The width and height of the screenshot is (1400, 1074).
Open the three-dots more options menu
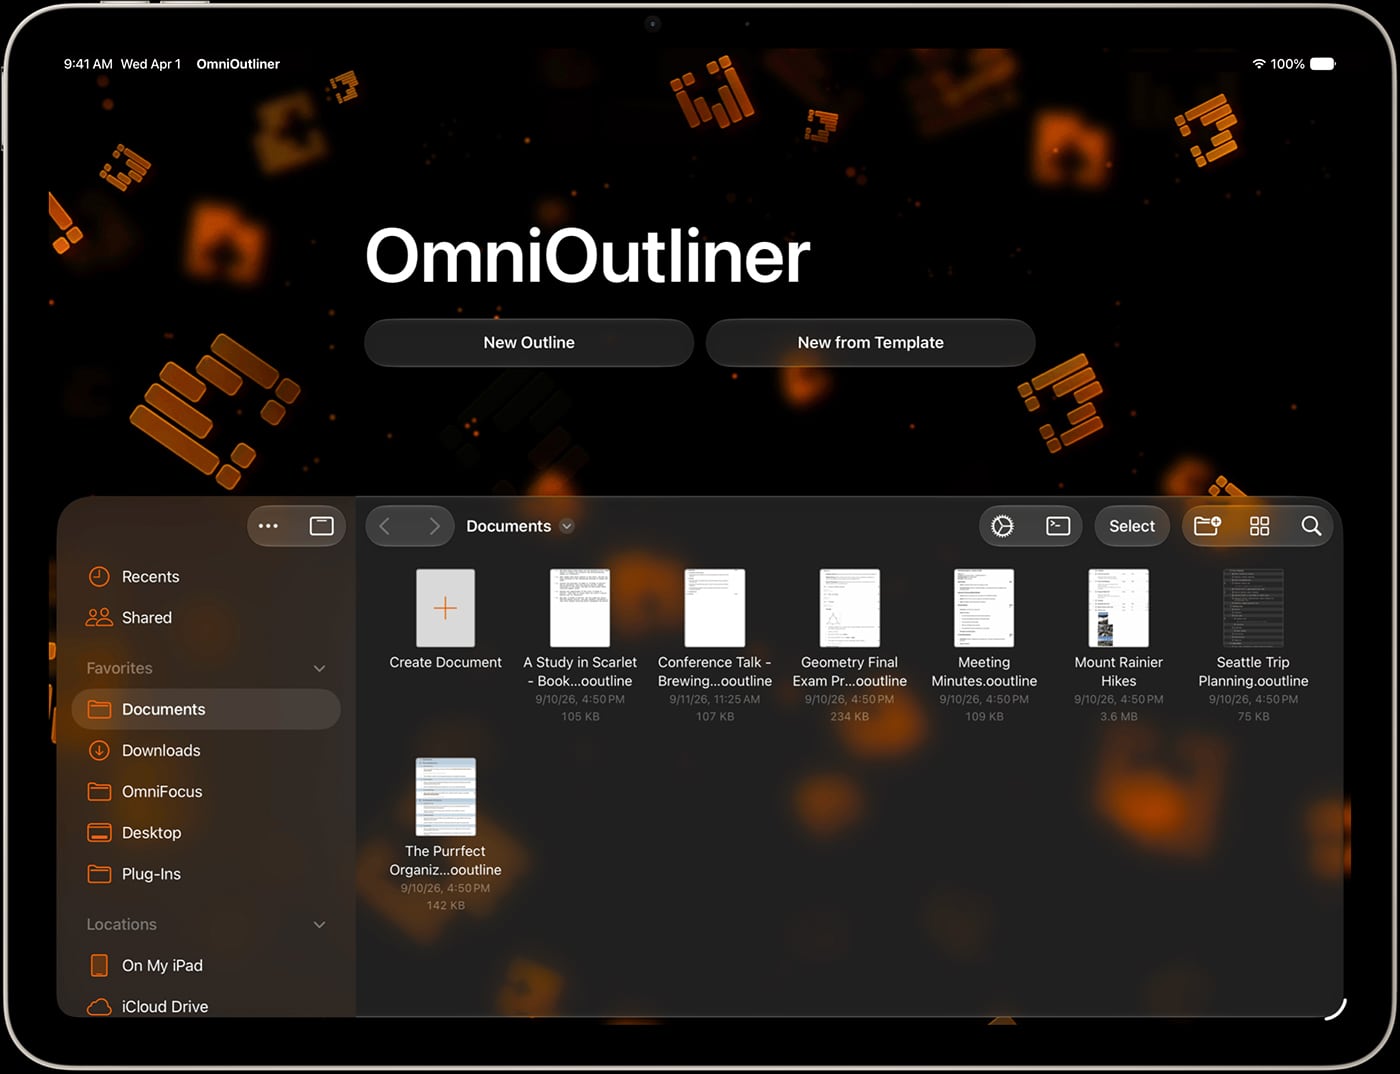pos(268,526)
